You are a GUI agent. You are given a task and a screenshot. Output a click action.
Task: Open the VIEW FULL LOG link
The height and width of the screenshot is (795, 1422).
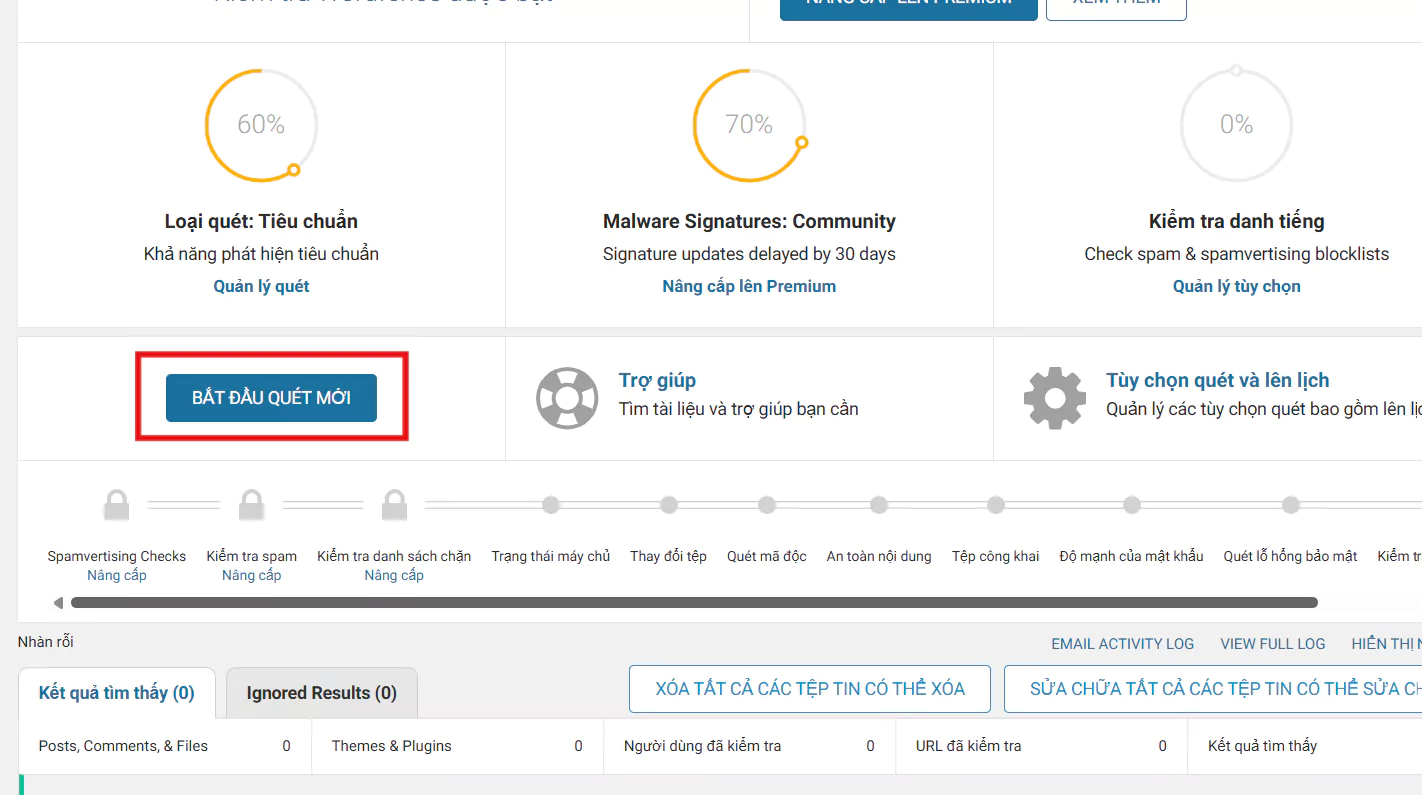click(1273, 644)
